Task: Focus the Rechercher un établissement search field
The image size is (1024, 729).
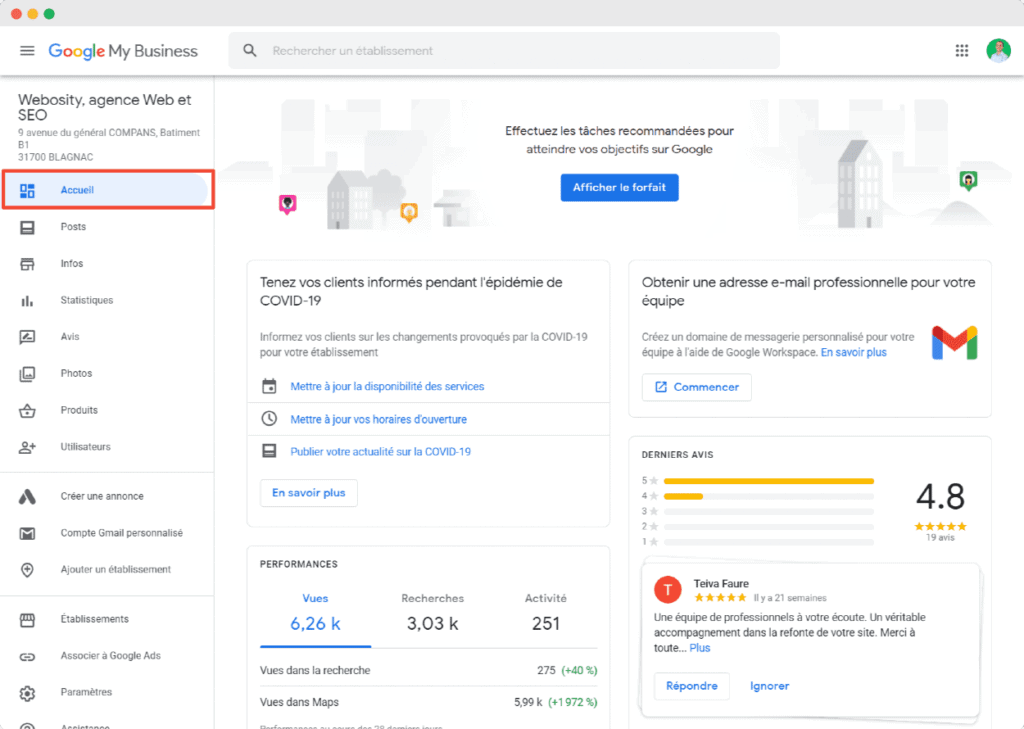Action: pos(504,50)
